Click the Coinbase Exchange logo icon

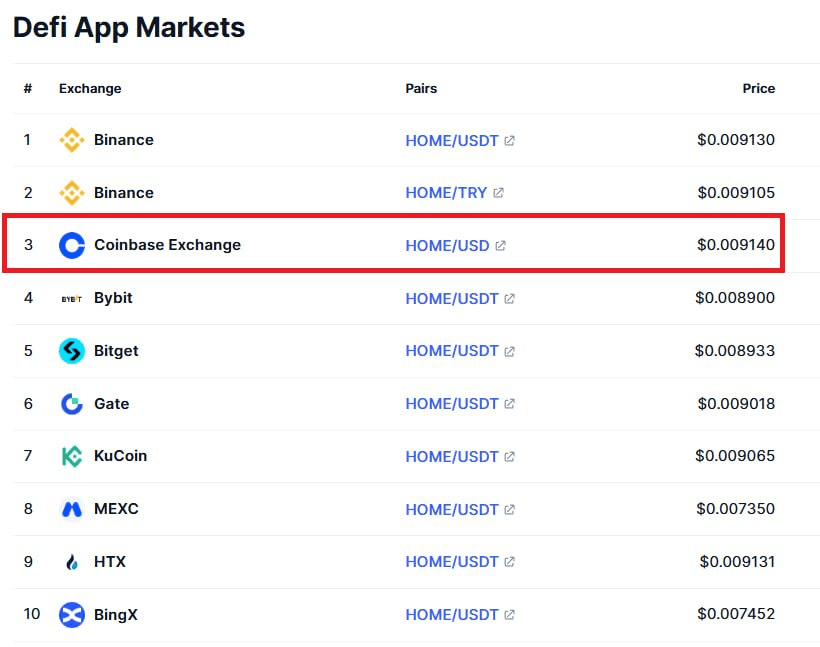click(x=72, y=245)
